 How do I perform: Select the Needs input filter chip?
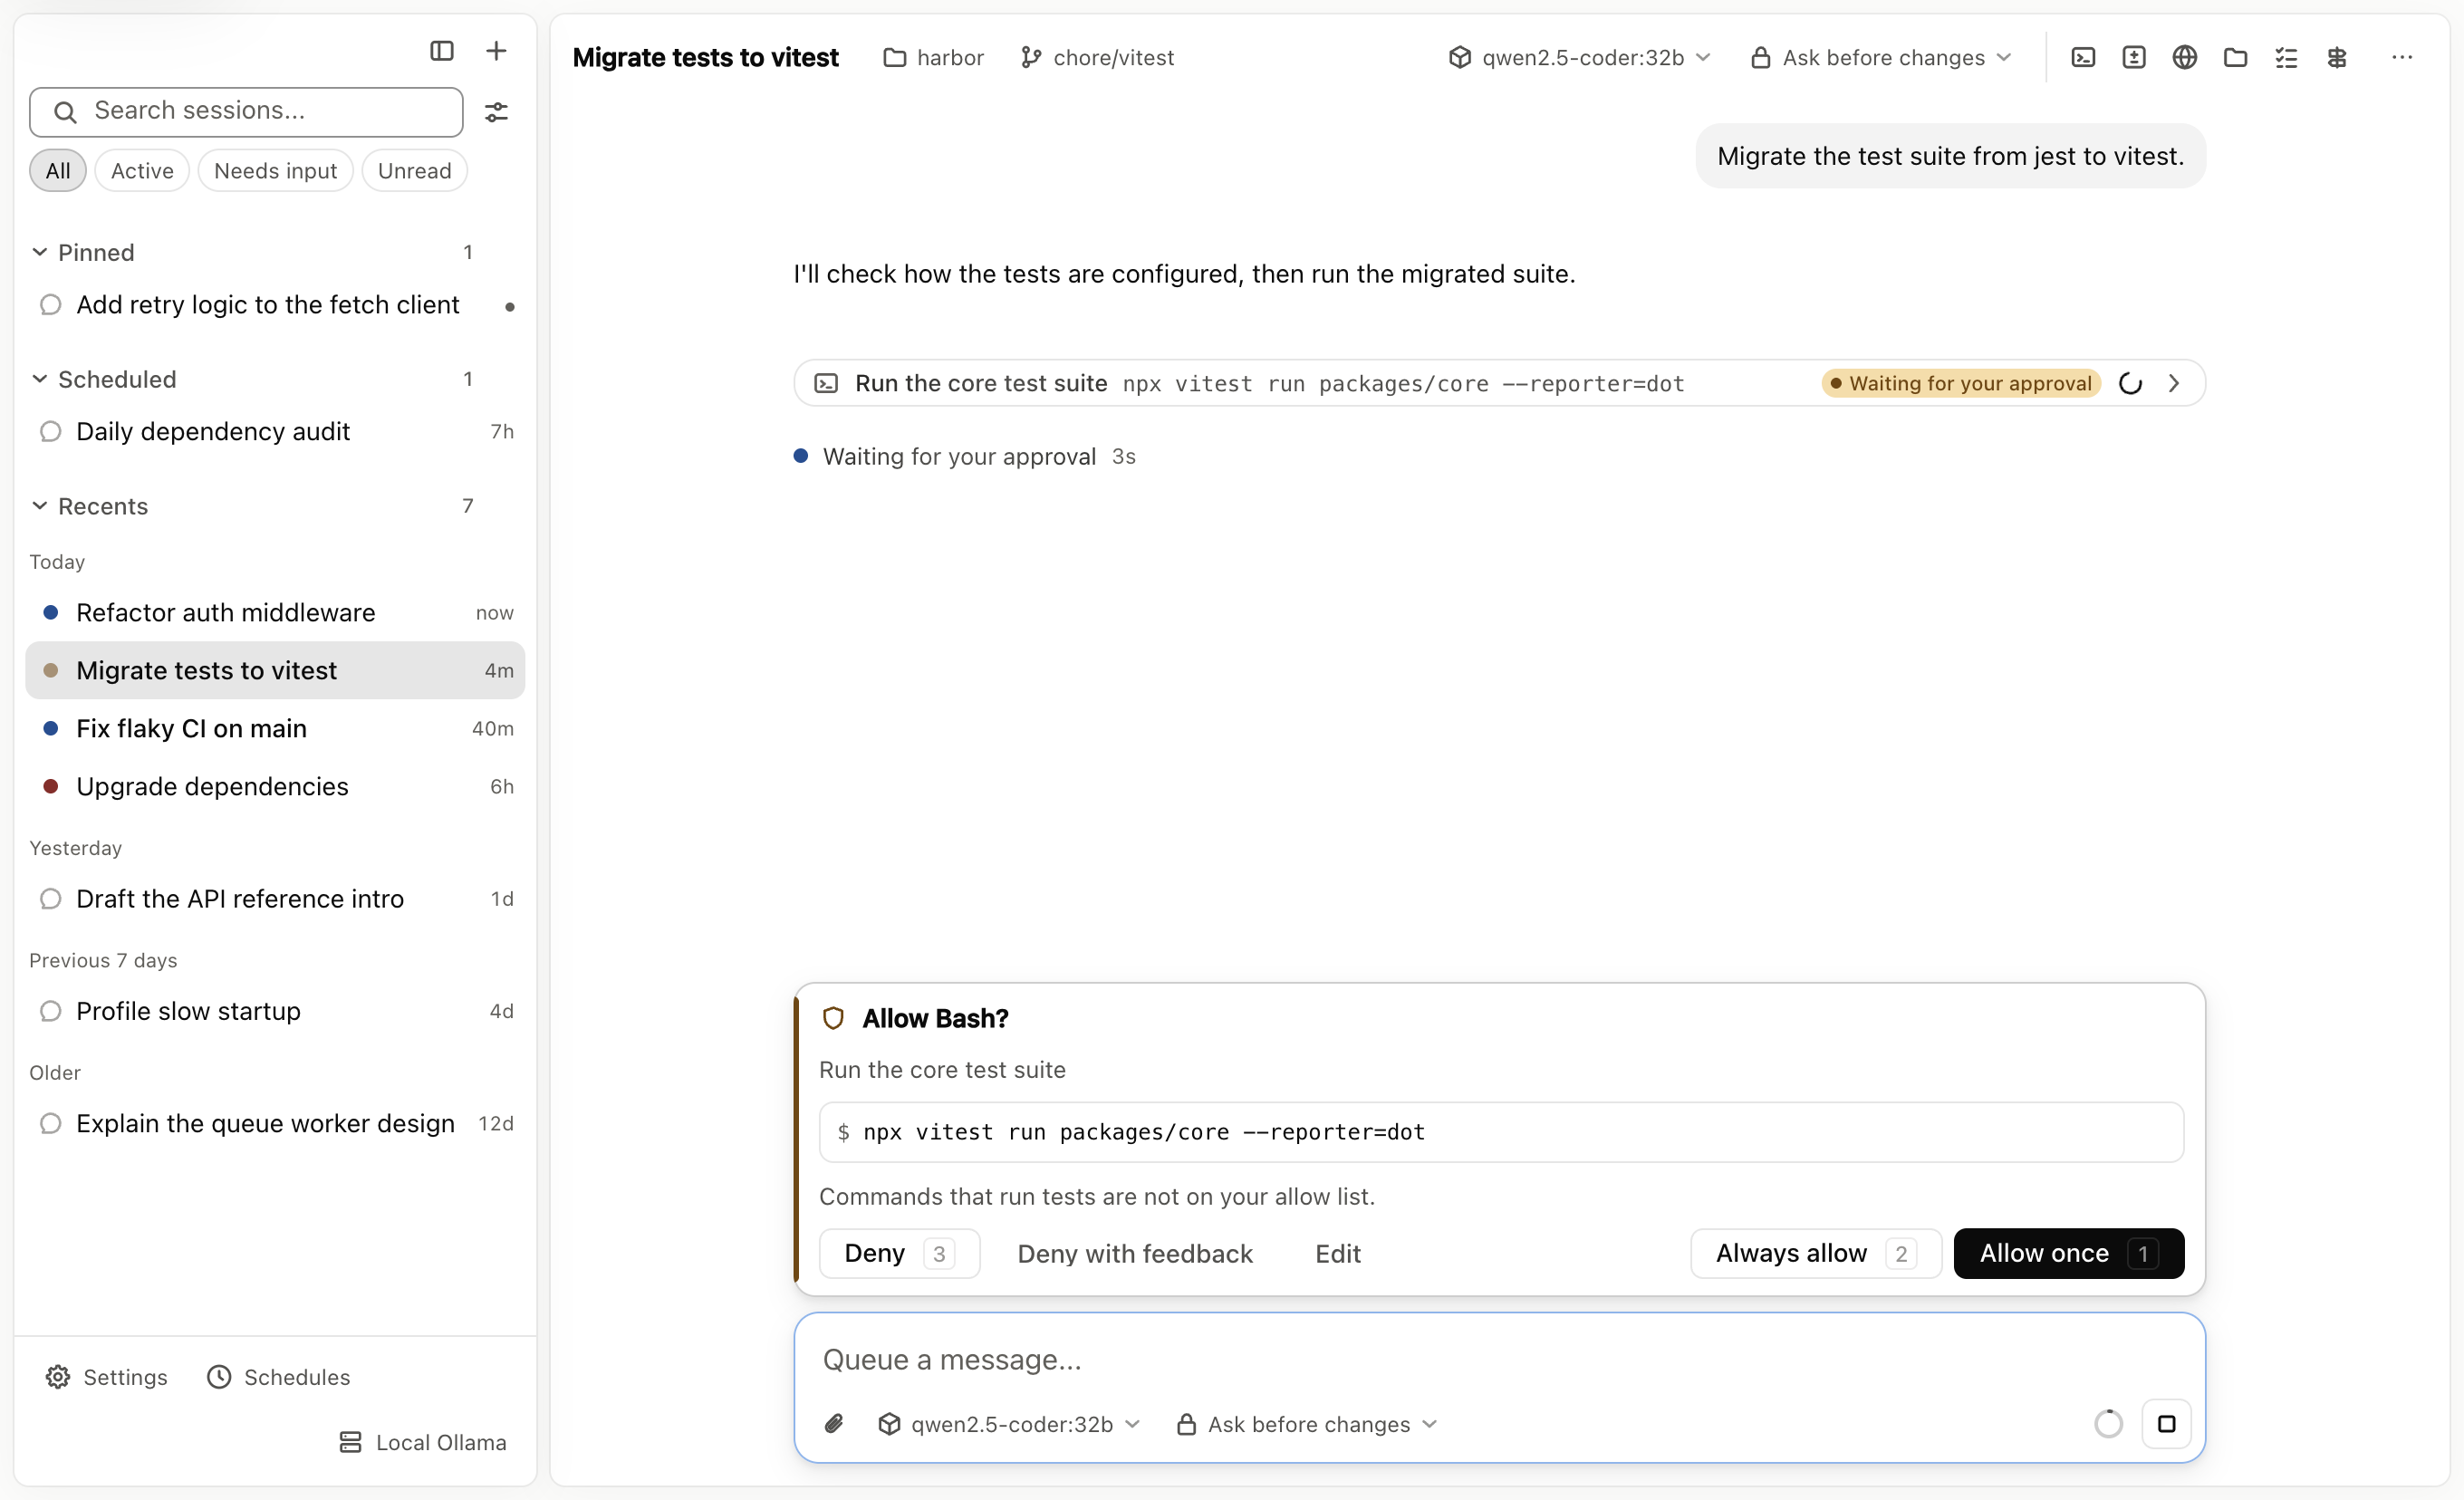[x=275, y=171]
